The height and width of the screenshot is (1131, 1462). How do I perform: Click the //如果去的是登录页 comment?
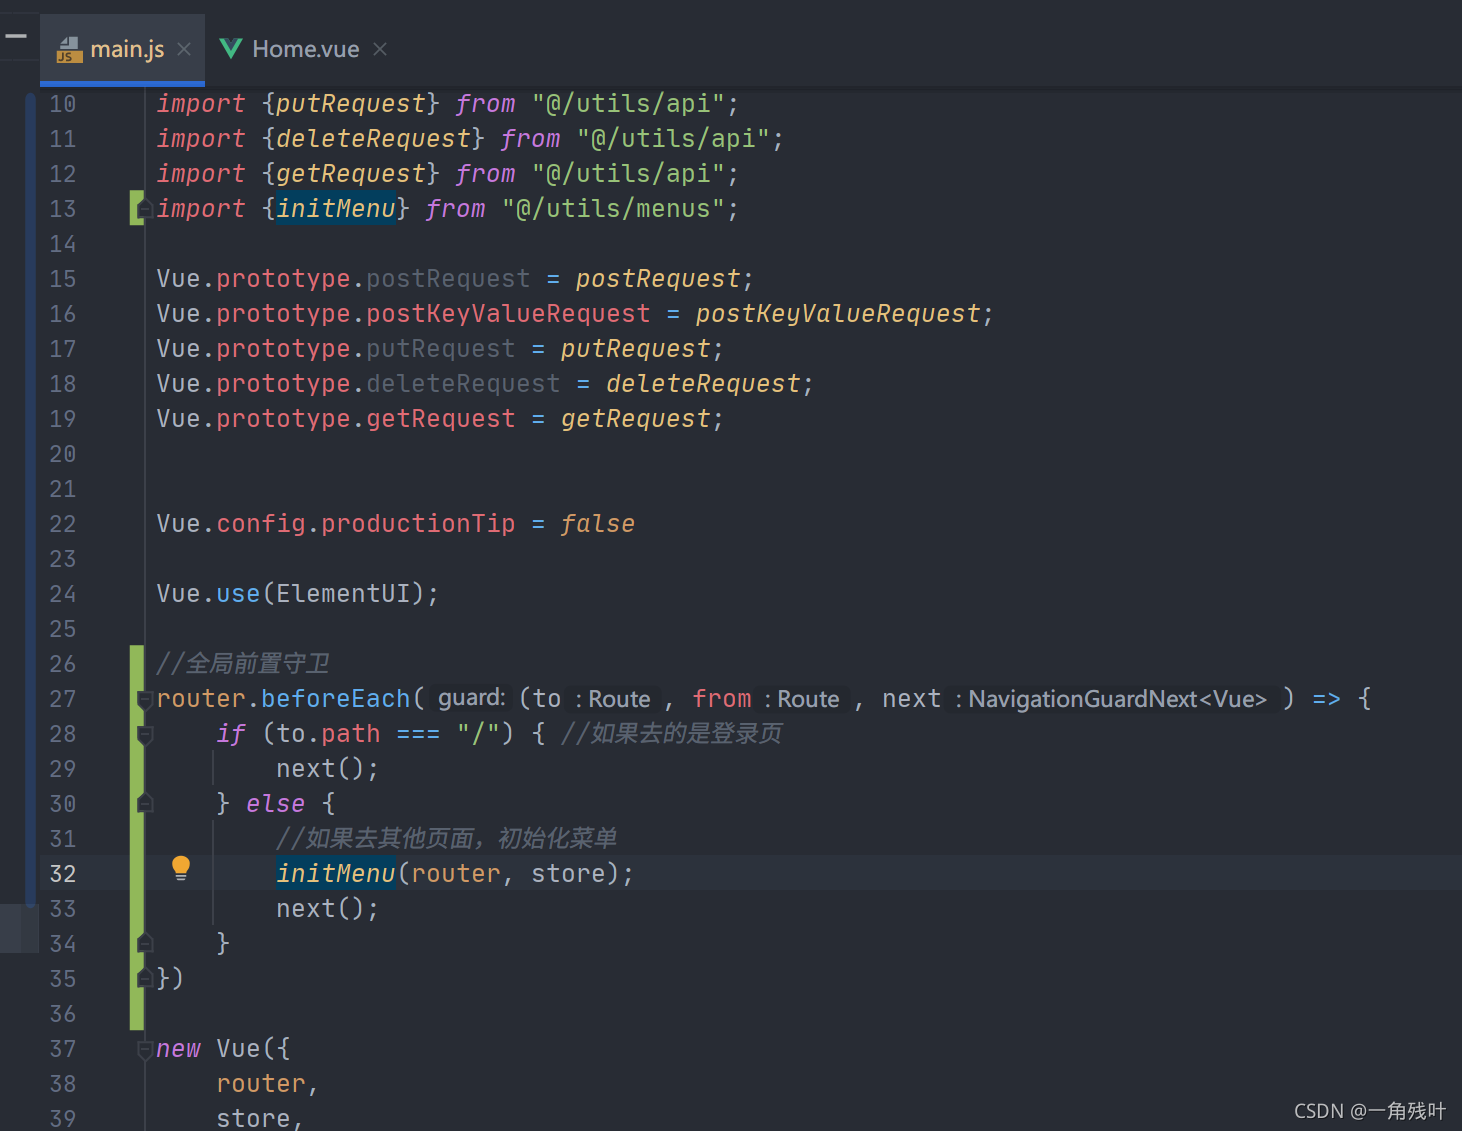(672, 734)
